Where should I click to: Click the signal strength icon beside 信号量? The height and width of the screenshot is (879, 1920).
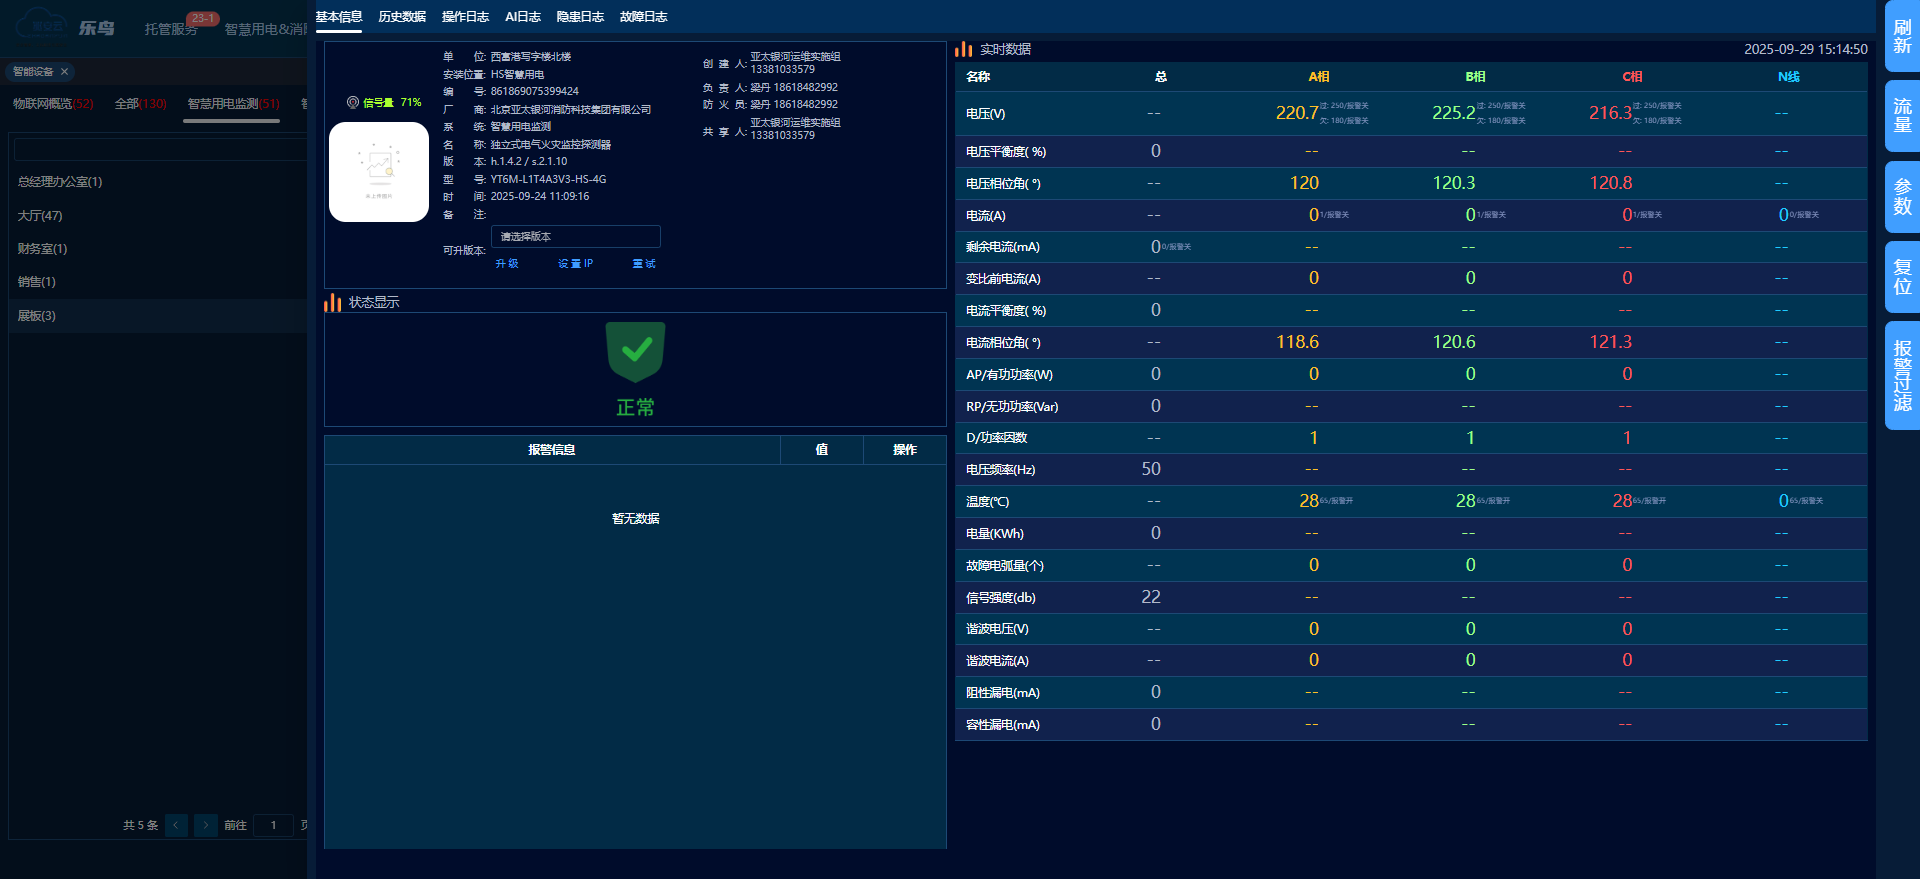pyautogui.click(x=353, y=102)
